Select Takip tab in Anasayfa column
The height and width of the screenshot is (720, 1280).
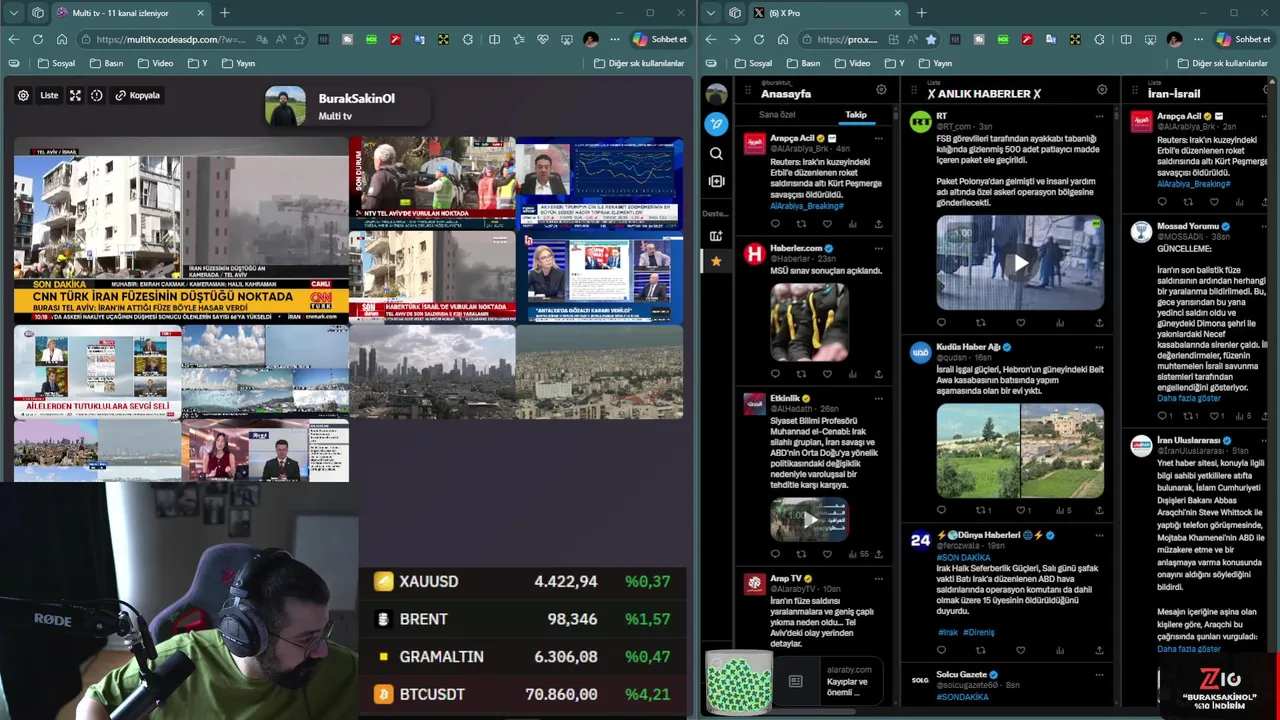(x=856, y=114)
